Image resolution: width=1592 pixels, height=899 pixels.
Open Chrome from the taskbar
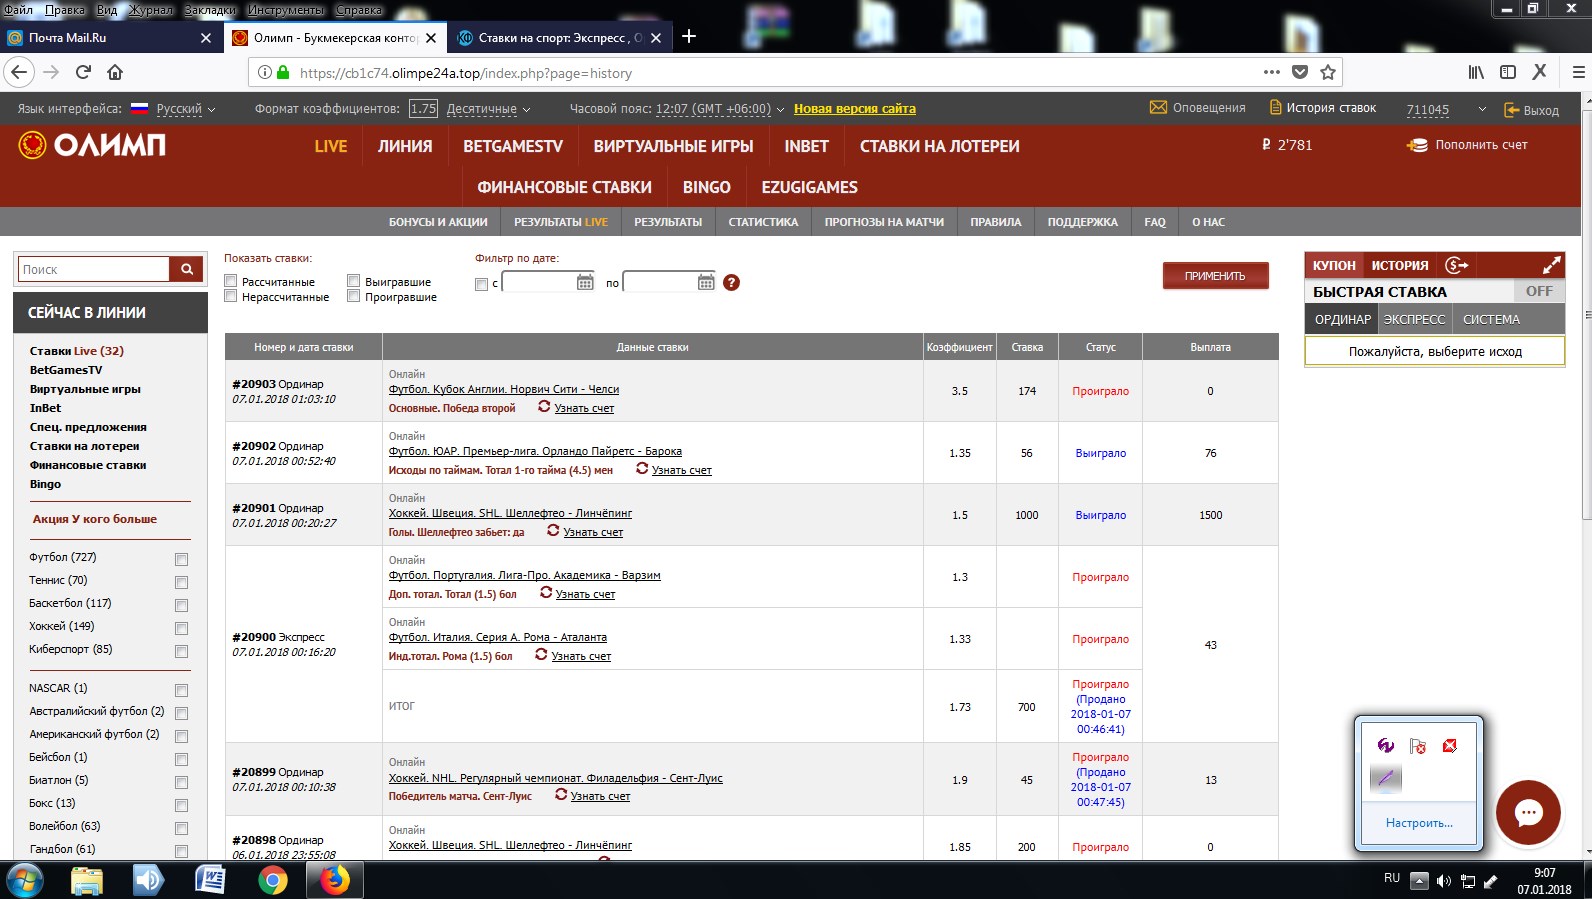[x=272, y=881]
